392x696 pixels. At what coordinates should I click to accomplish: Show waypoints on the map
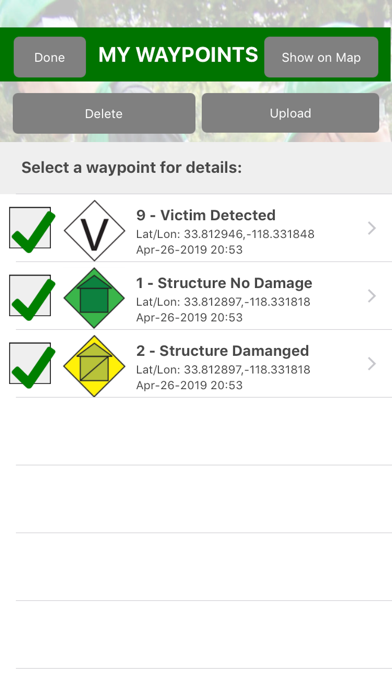(321, 57)
